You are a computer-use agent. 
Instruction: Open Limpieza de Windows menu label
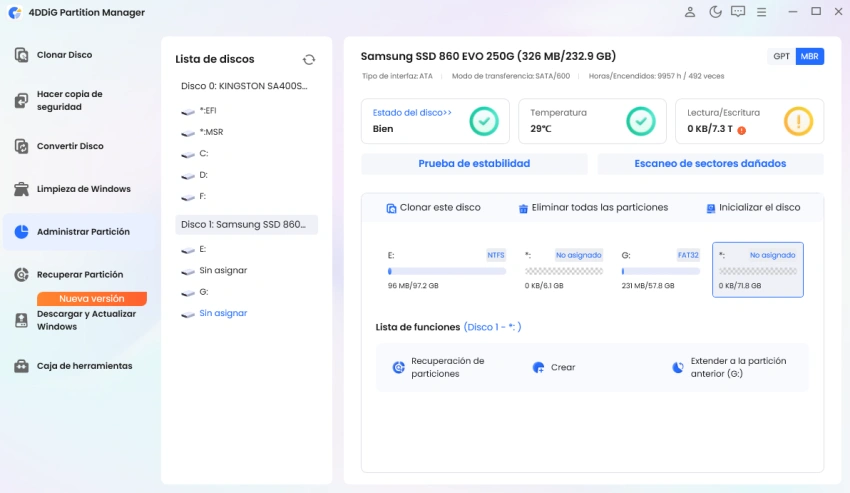click(83, 189)
